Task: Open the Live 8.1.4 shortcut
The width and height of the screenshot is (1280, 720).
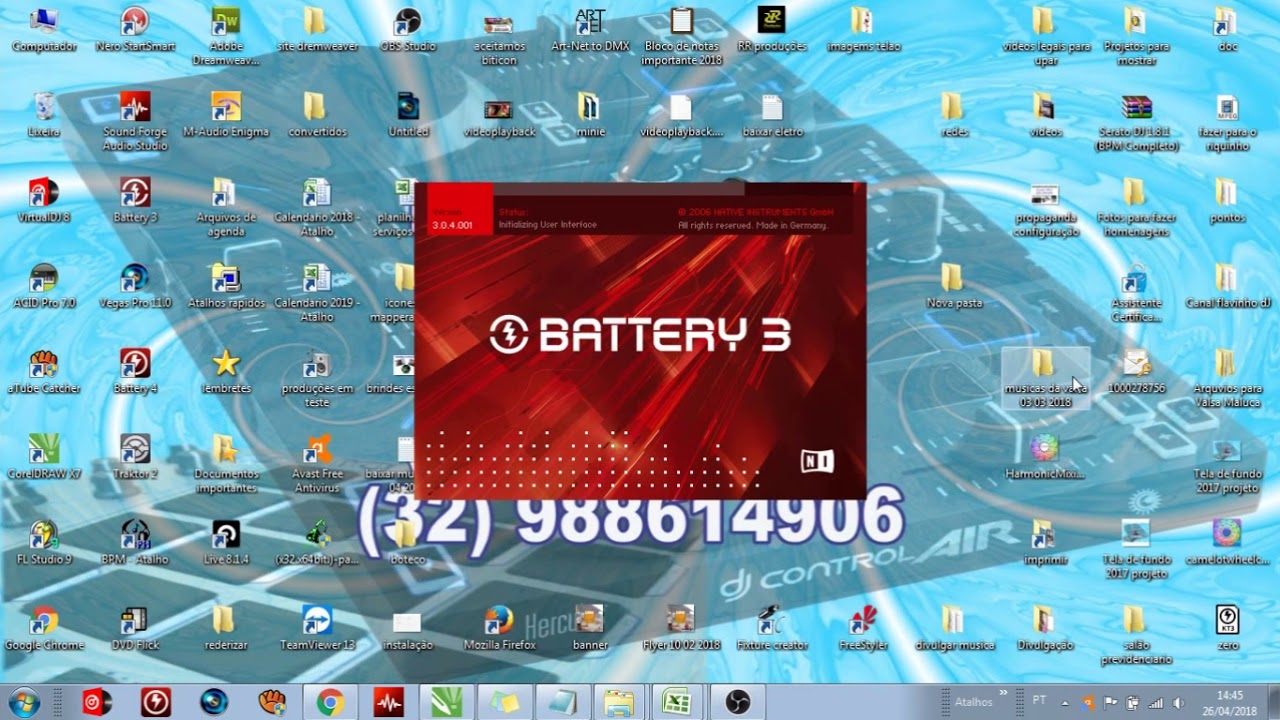Action: click(x=226, y=542)
